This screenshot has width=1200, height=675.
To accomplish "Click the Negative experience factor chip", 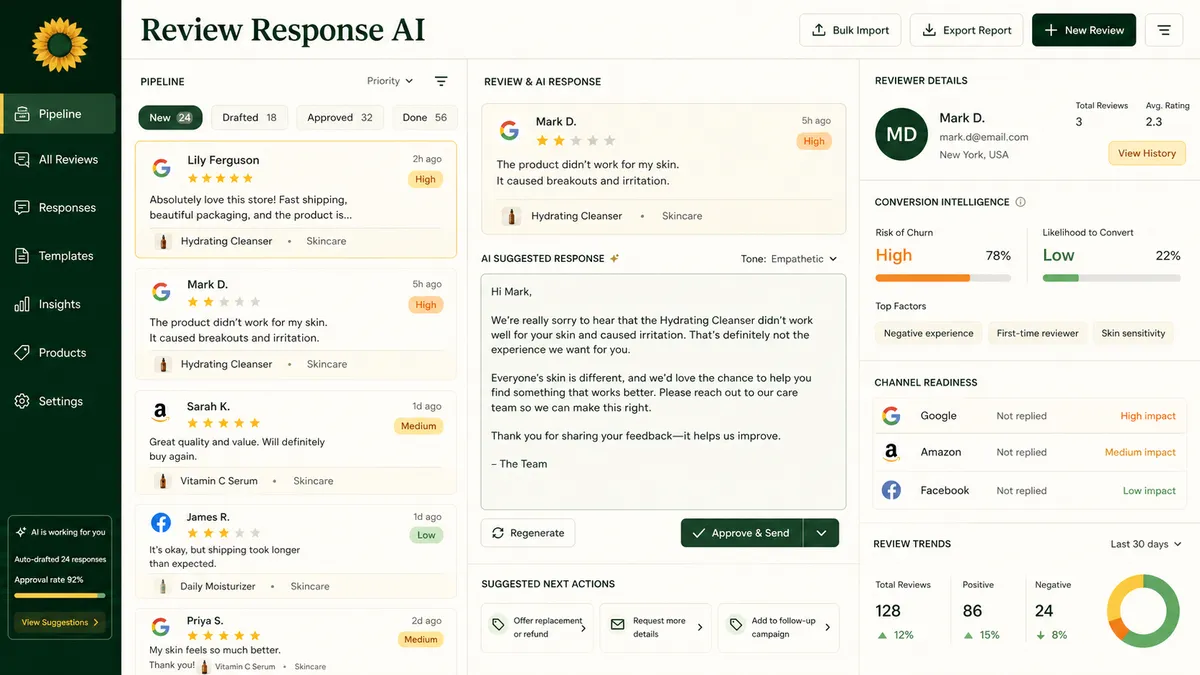I will tap(928, 333).
